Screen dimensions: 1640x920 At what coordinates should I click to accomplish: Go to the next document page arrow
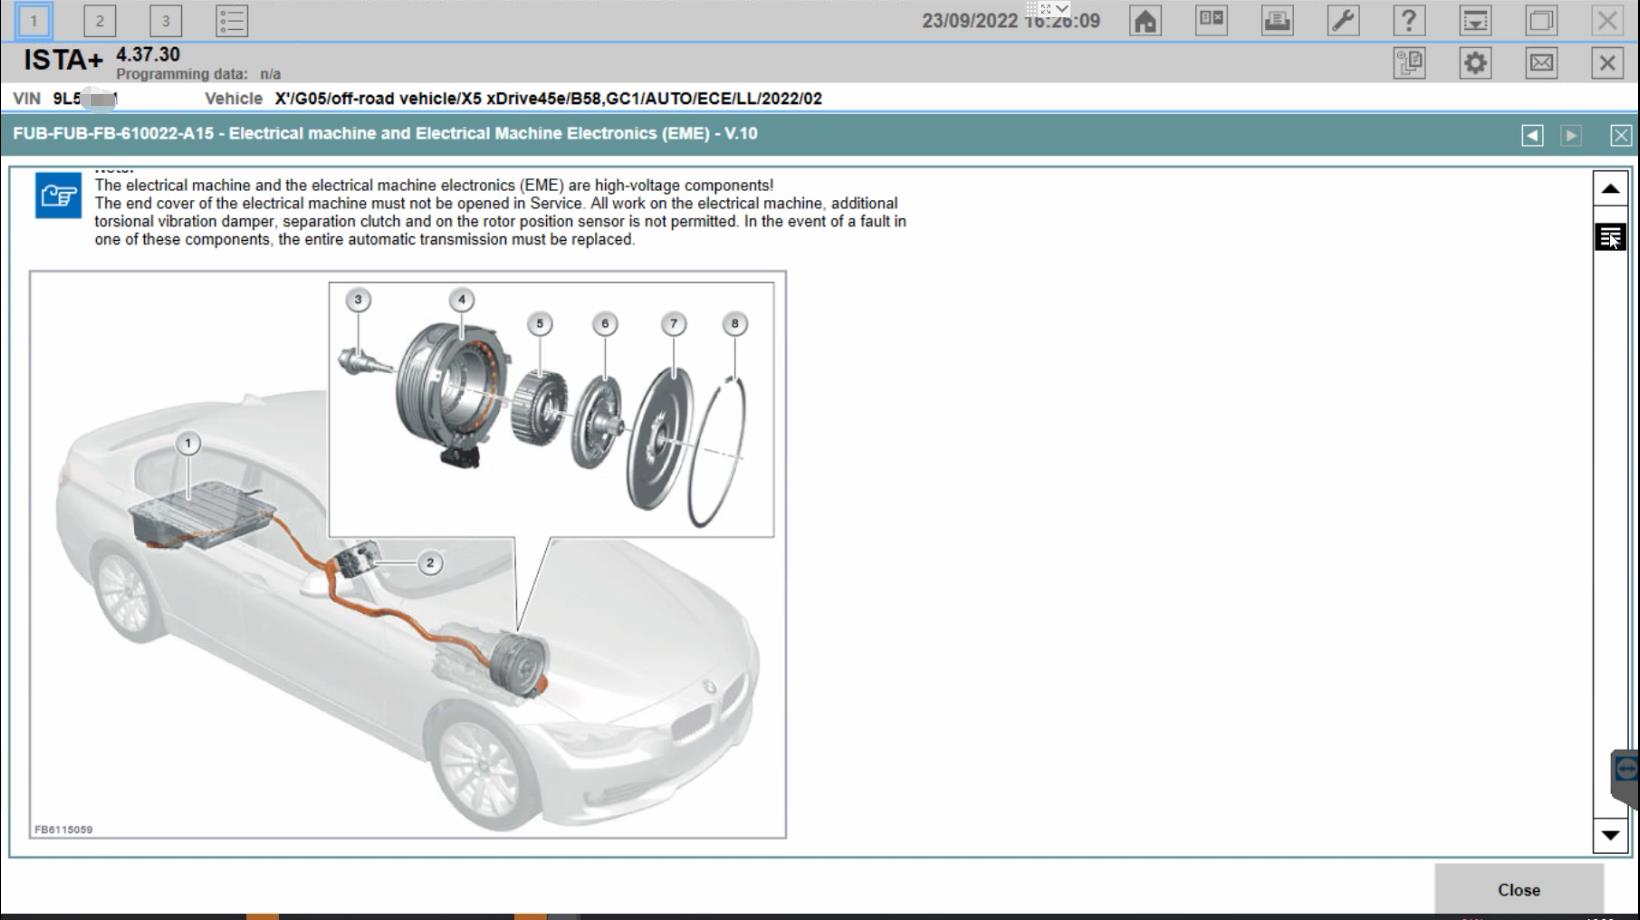pos(1571,135)
